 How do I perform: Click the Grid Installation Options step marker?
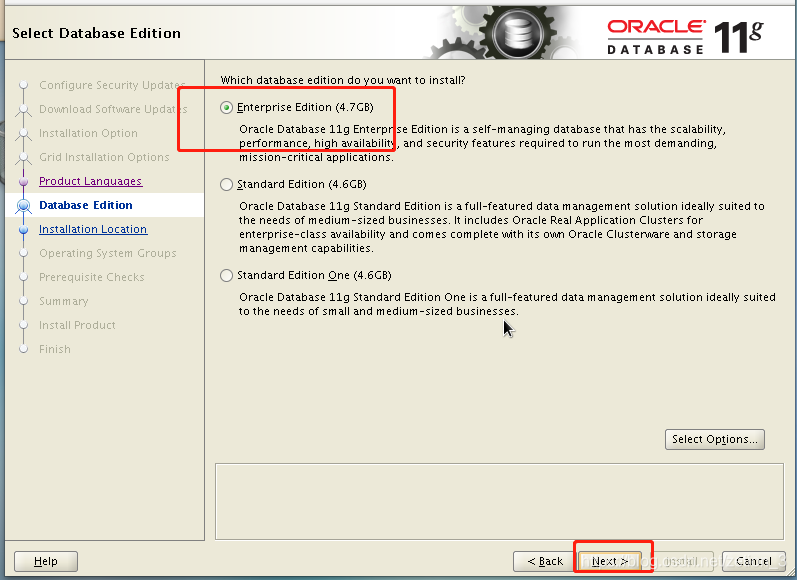(x=23, y=158)
